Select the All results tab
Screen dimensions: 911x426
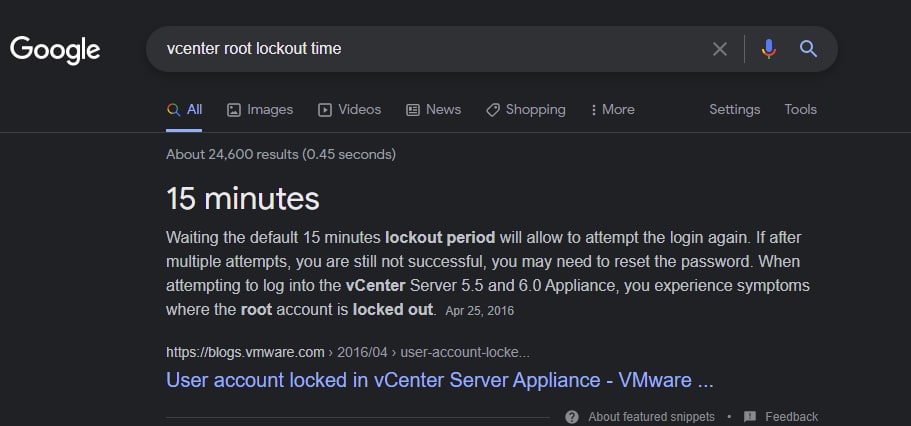[184, 110]
